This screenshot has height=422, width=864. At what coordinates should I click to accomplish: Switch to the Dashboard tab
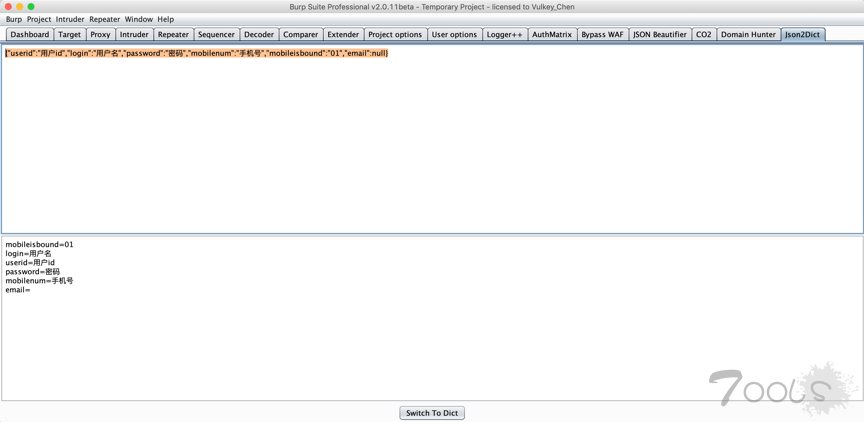coord(30,34)
